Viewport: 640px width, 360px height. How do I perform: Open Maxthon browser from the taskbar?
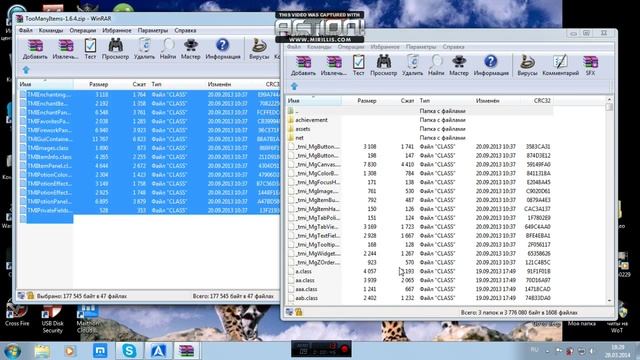pyautogui.click(x=100, y=351)
